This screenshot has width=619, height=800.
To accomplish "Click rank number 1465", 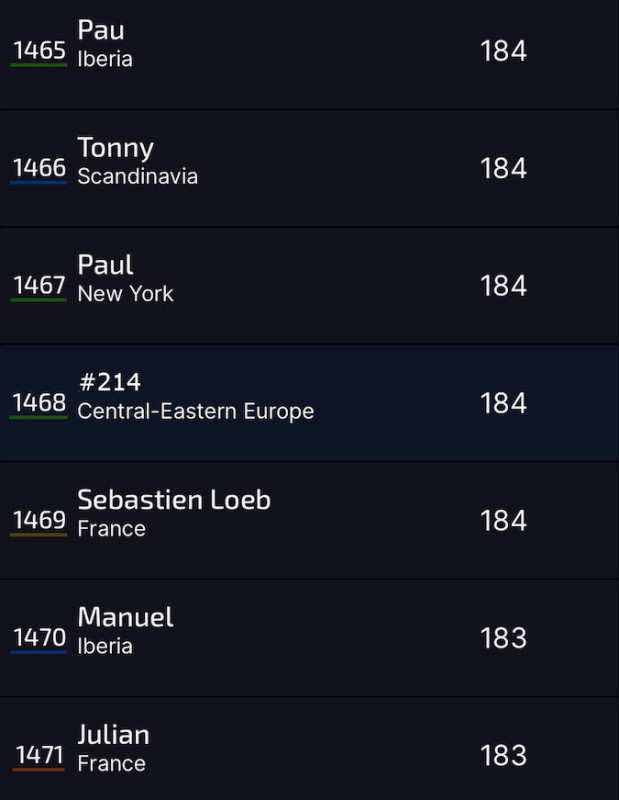I will pos(39,51).
